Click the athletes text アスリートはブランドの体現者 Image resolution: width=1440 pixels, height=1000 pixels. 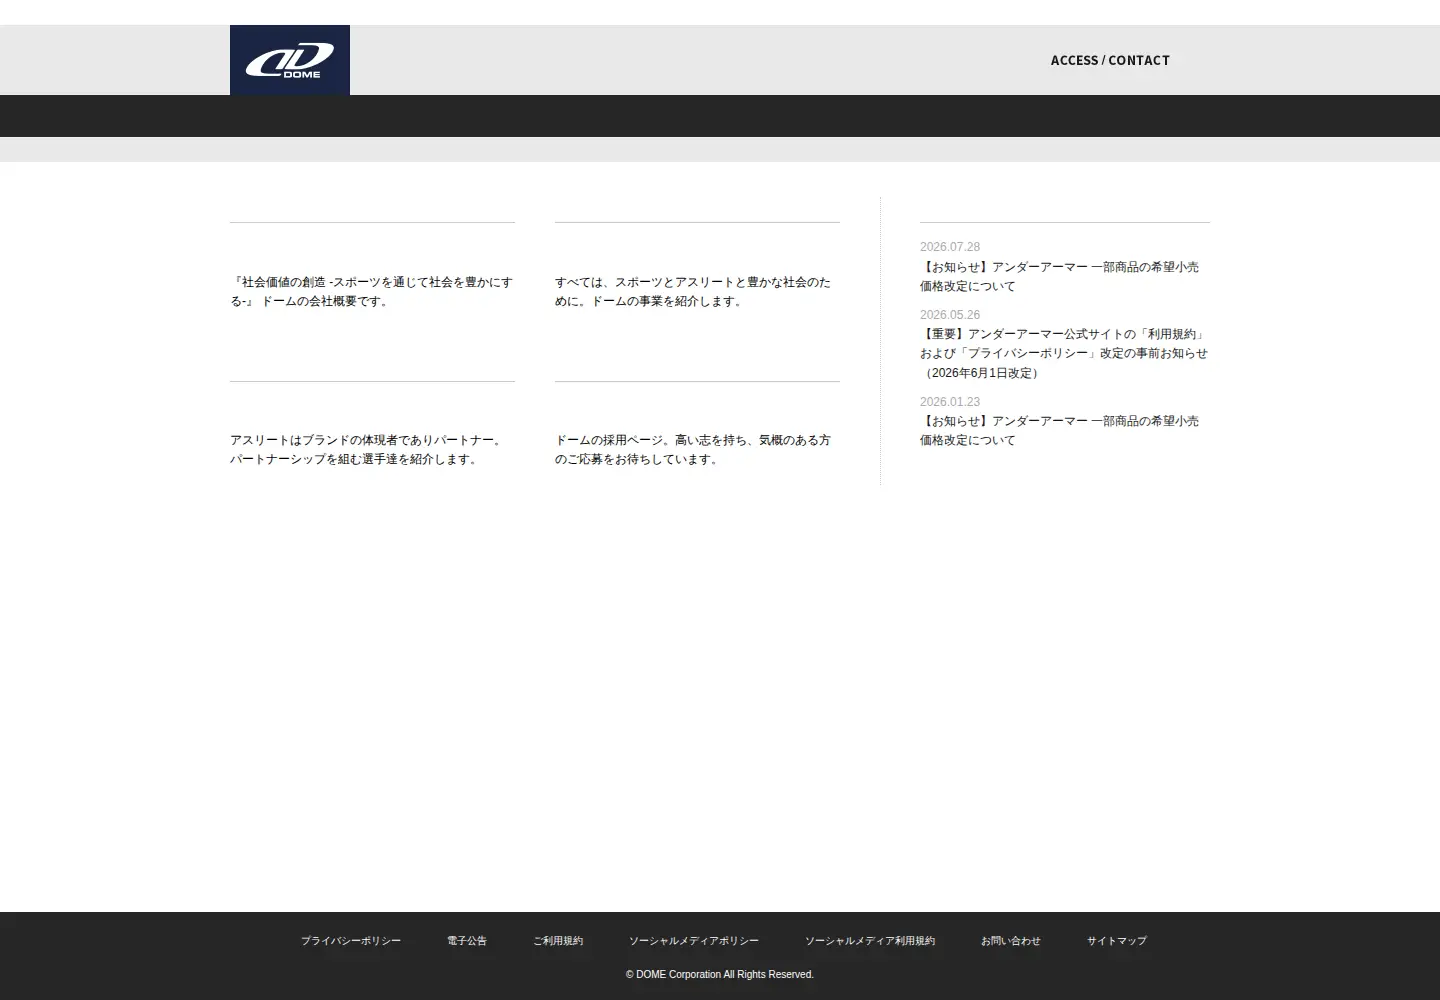pyautogui.click(x=366, y=450)
